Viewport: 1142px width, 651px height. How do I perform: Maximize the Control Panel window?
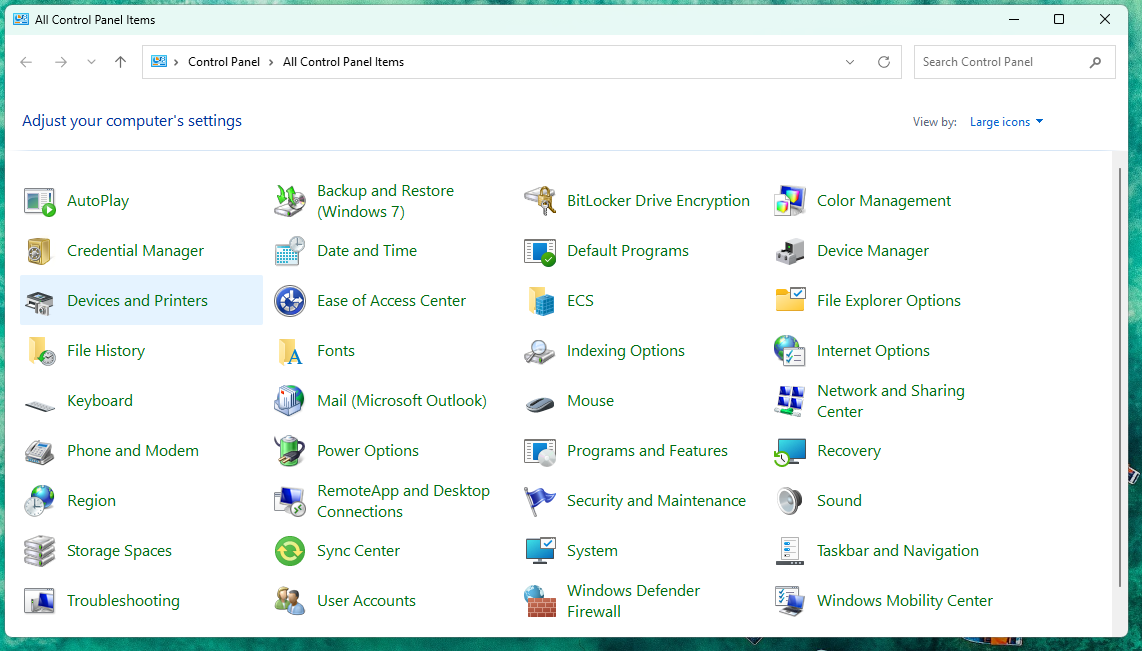coord(1059,20)
